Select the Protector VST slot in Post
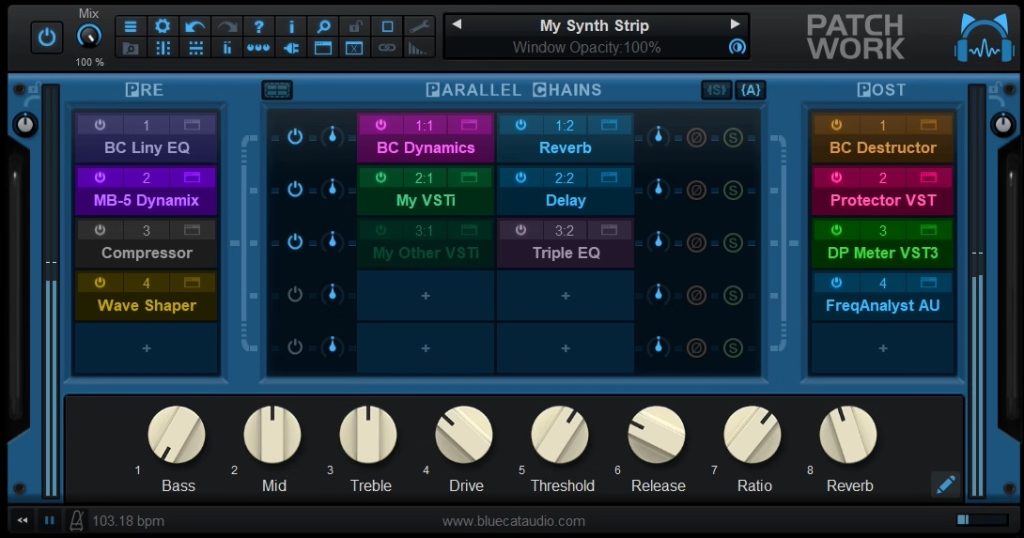This screenshot has height=538, width=1024. coord(882,200)
